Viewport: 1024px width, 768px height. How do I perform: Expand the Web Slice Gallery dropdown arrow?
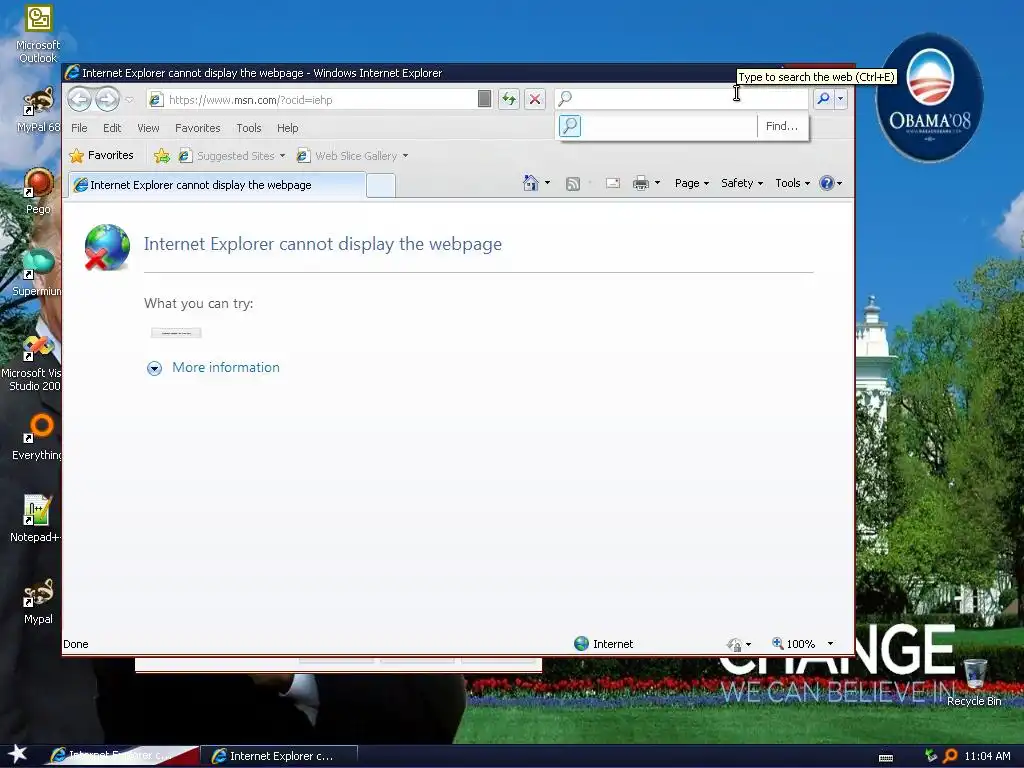(x=406, y=155)
